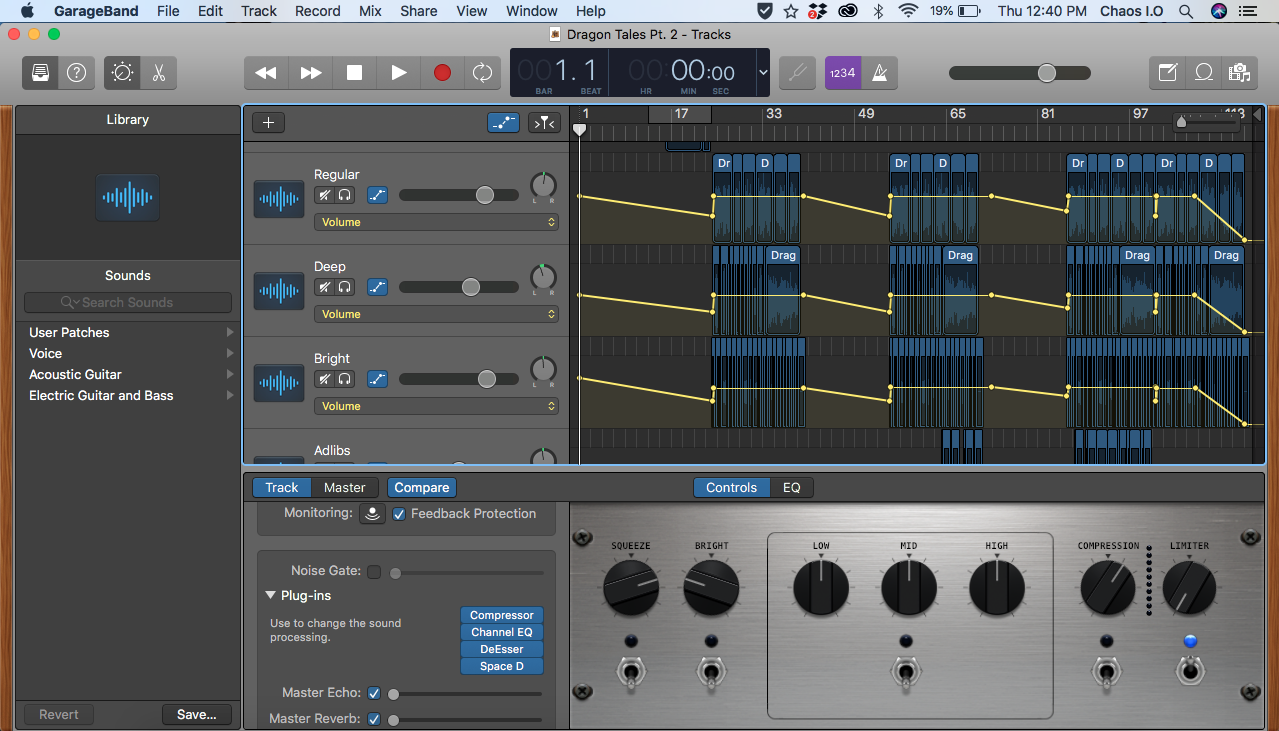The height and width of the screenshot is (731, 1279).
Task: Select the Deep track waveform icon
Action: coord(279,291)
